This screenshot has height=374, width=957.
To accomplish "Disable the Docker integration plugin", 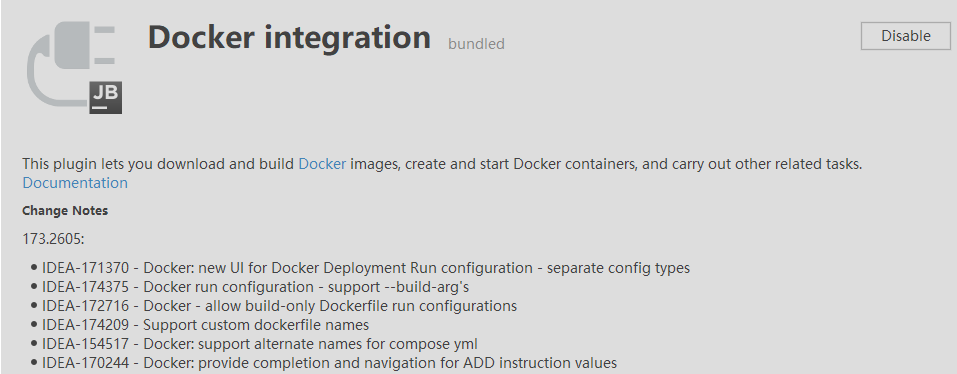I will pos(906,36).
